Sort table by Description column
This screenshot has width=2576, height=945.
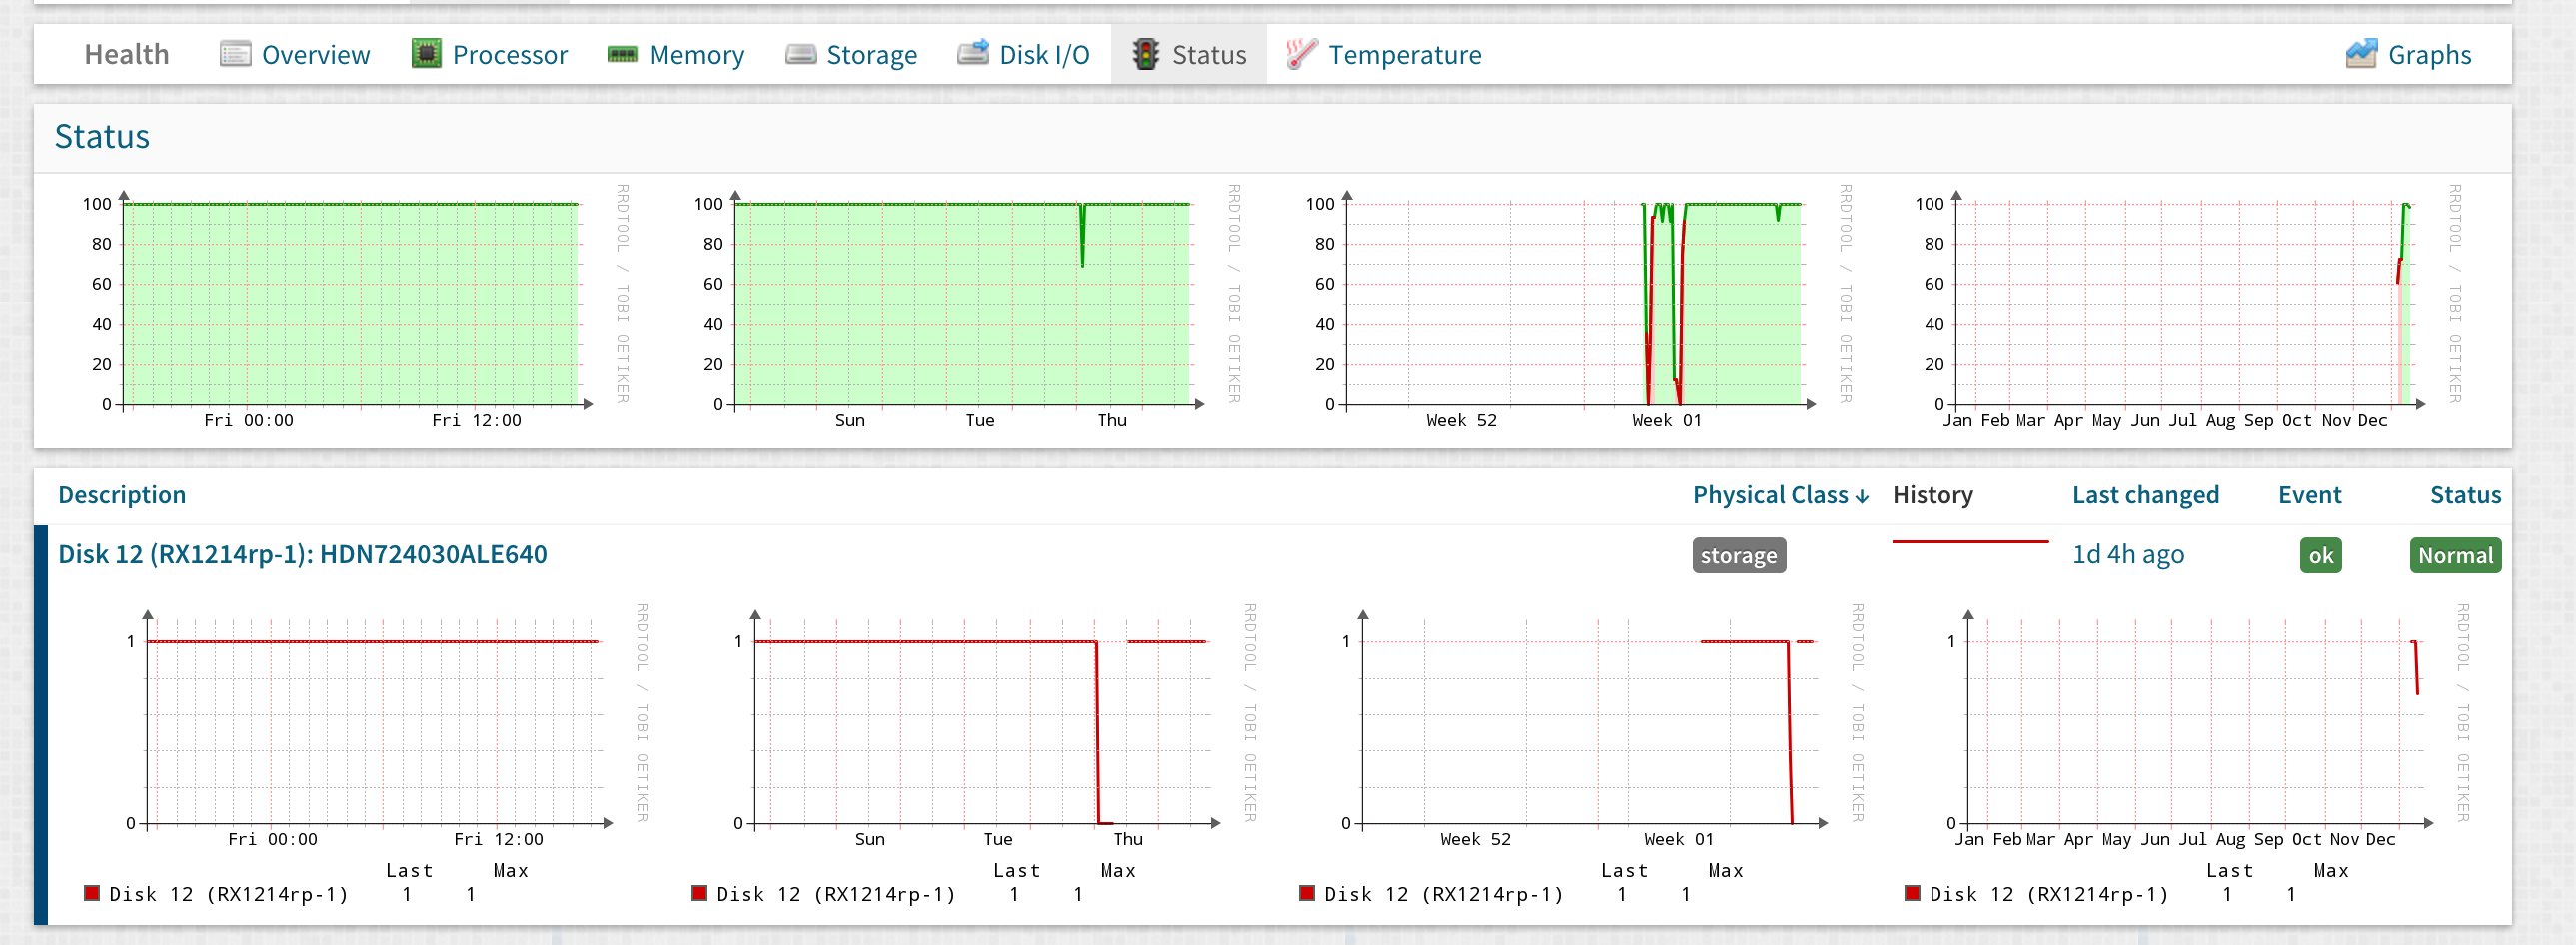(122, 495)
